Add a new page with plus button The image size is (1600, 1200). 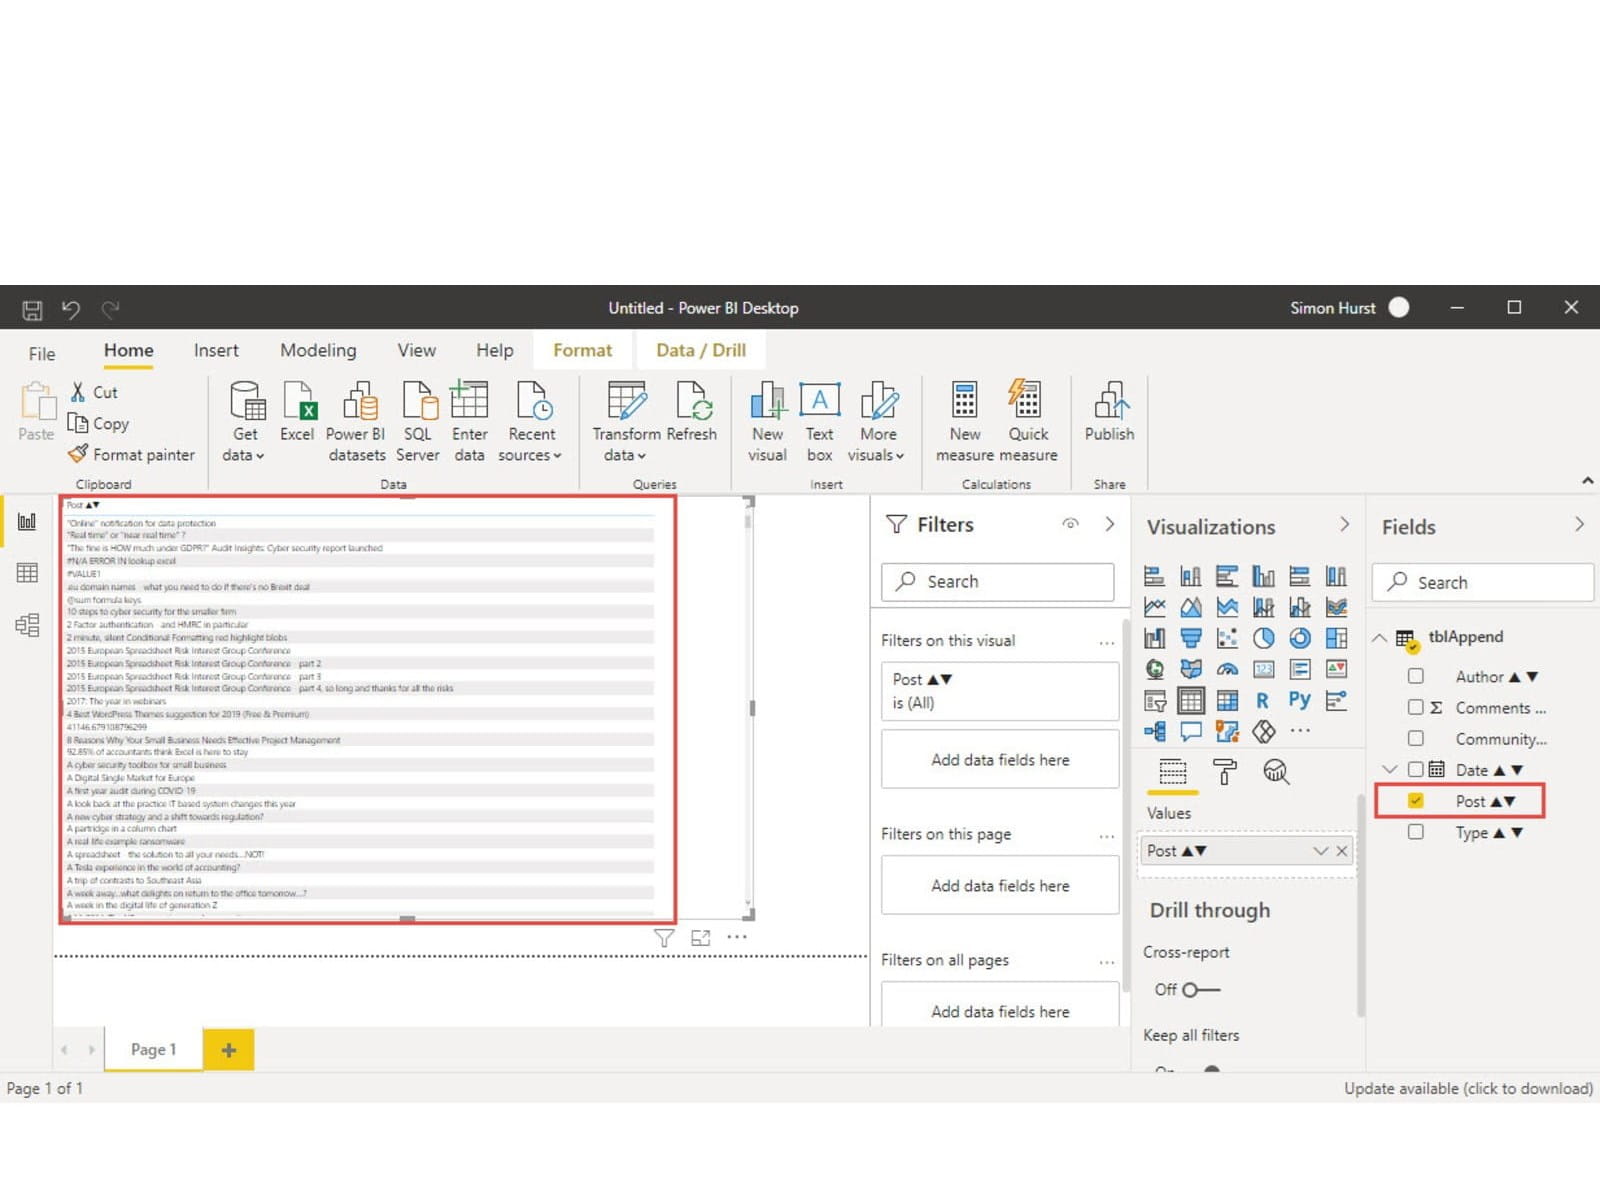pos(229,1050)
